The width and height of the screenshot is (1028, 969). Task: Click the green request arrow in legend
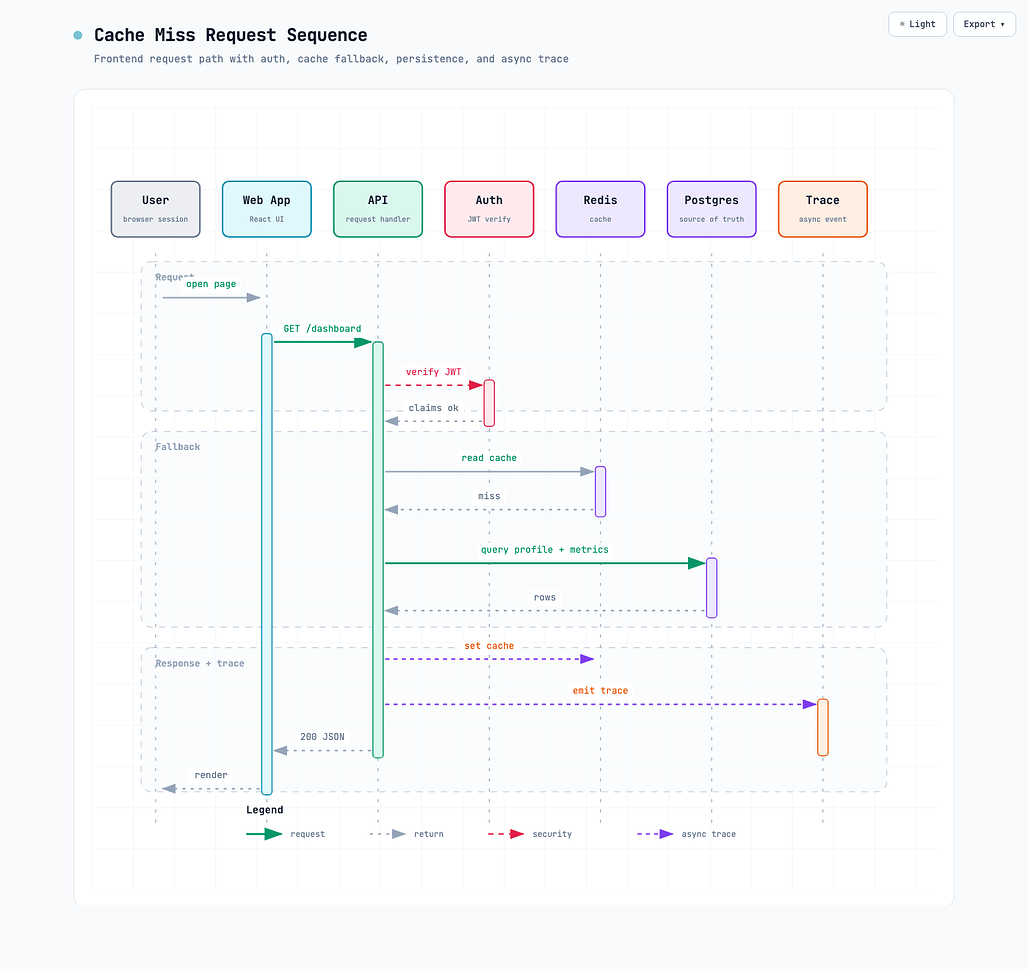click(x=264, y=834)
